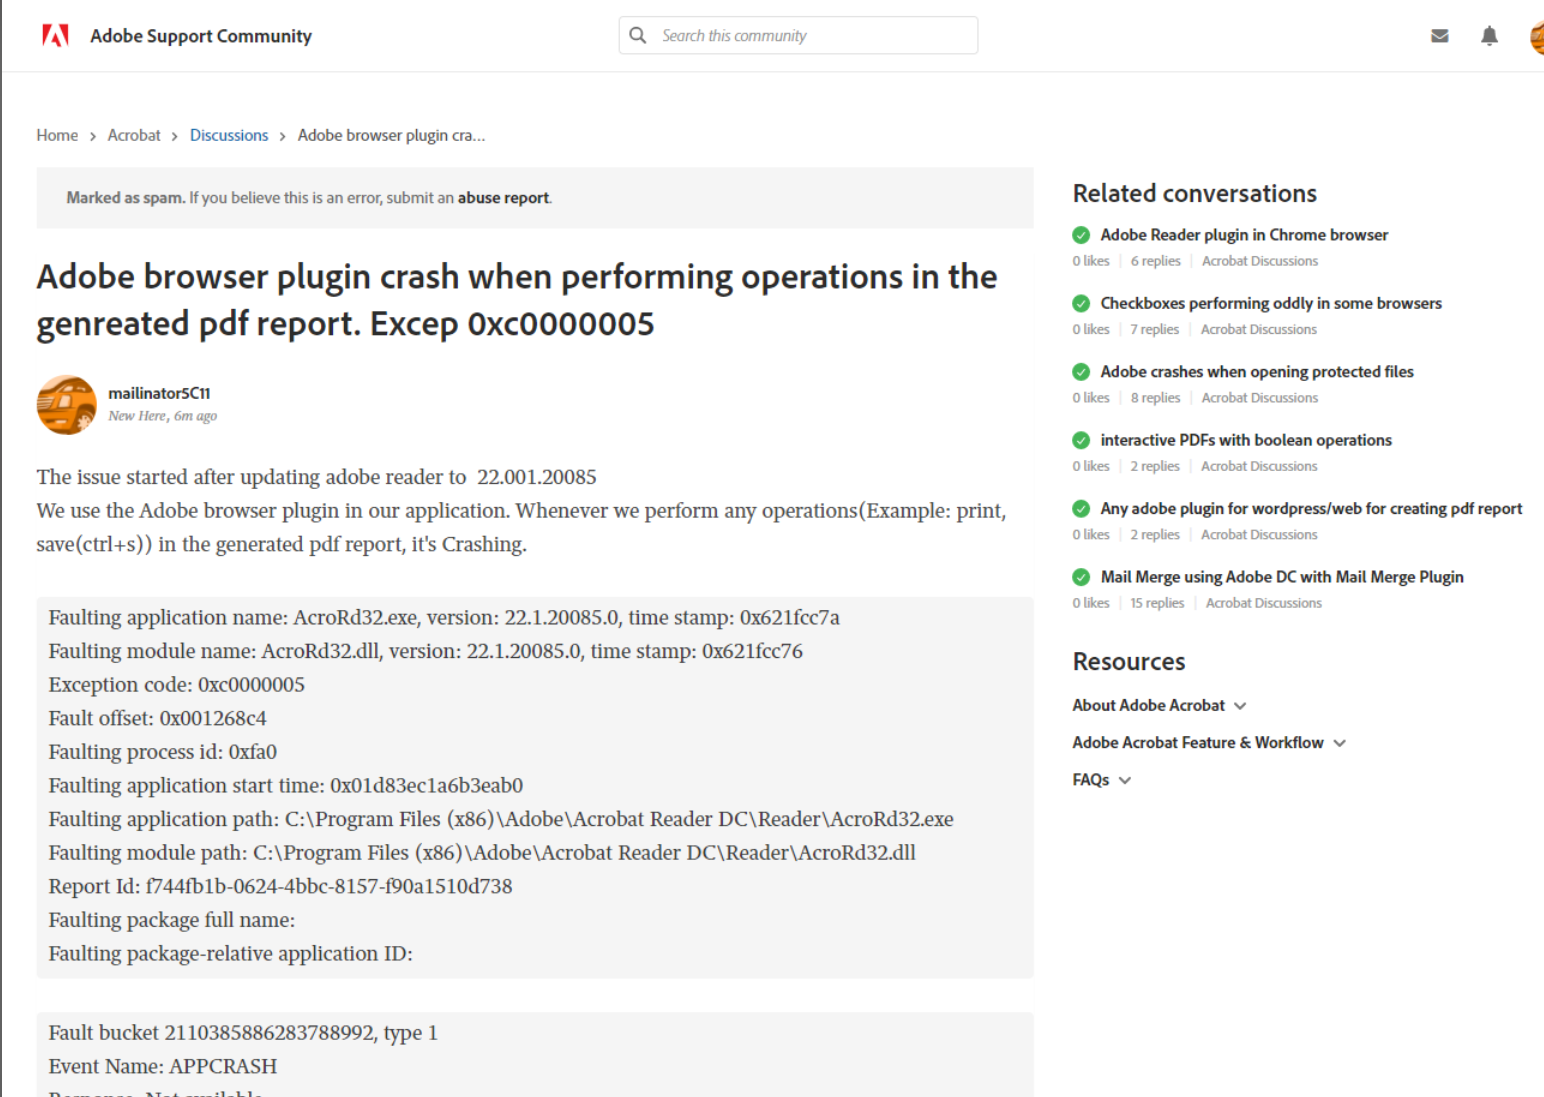Click Acrobat Discussions under Mail Merge
Image resolution: width=1544 pixels, height=1097 pixels.
click(x=1264, y=603)
